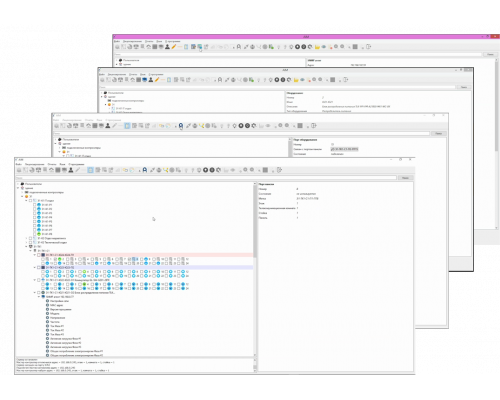Click the letter A icon in the third window toolbar

(x=181, y=126)
